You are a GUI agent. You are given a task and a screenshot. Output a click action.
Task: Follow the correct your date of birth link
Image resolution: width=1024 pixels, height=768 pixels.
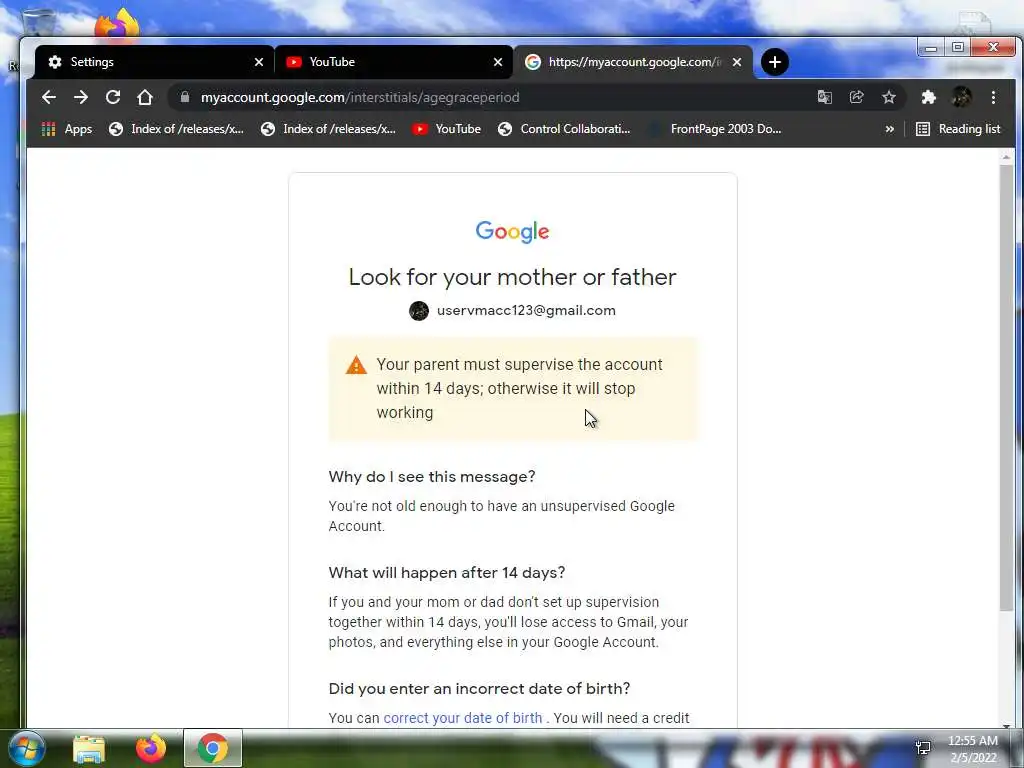click(x=462, y=718)
